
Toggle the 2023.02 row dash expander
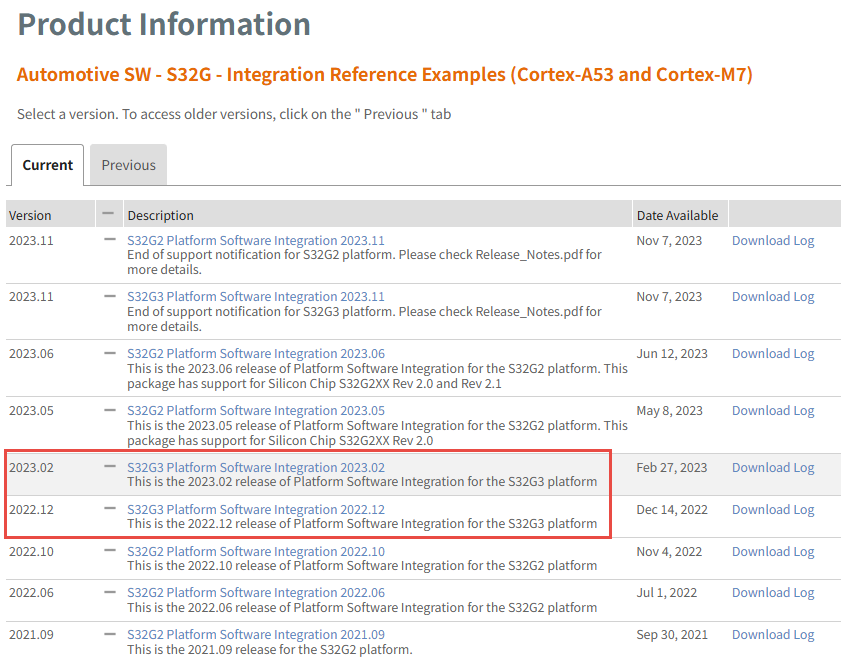pyautogui.click(x=110, y=467)
